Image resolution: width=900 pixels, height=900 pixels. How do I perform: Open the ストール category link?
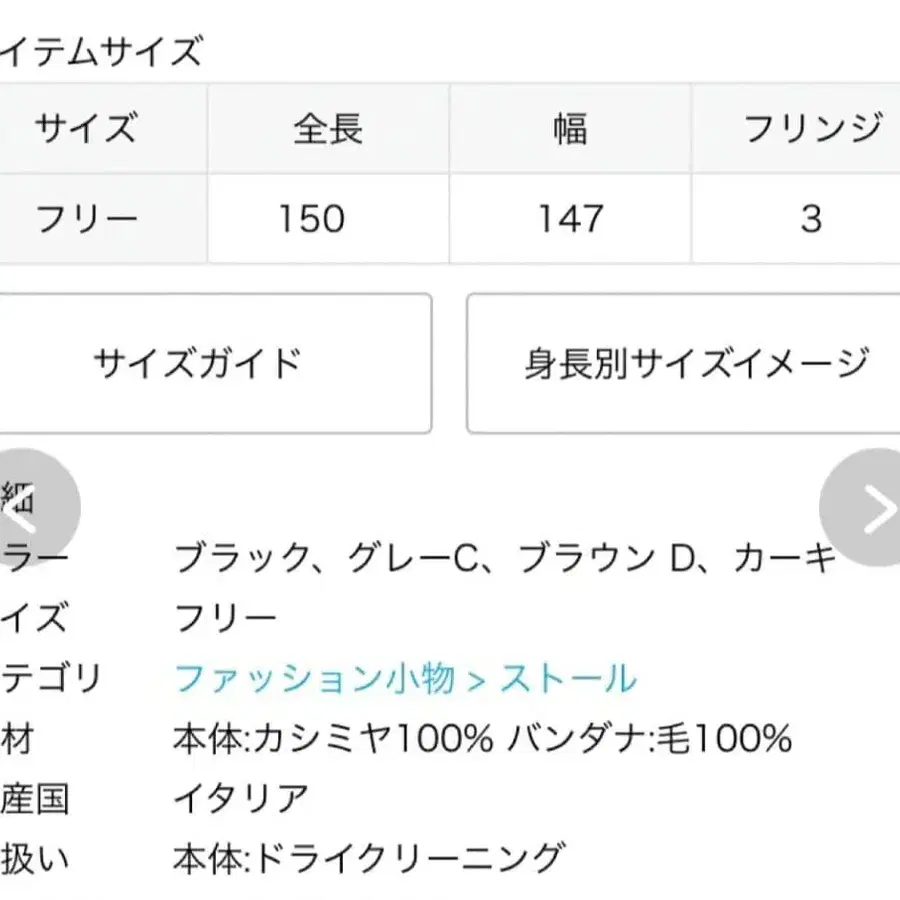pyautogui.click(x=570, y=677)
